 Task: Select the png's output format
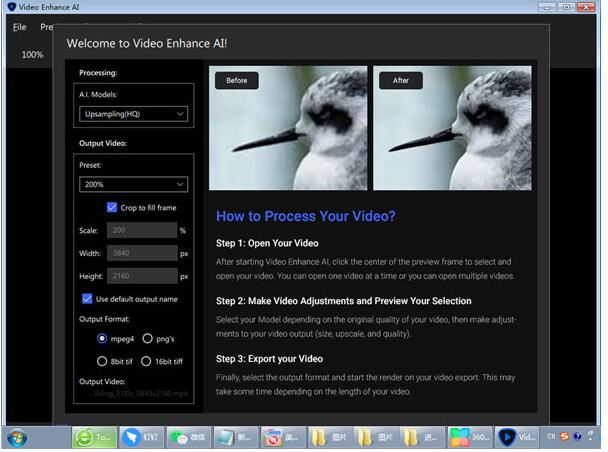pyautogui.click(x=147, y=338)
